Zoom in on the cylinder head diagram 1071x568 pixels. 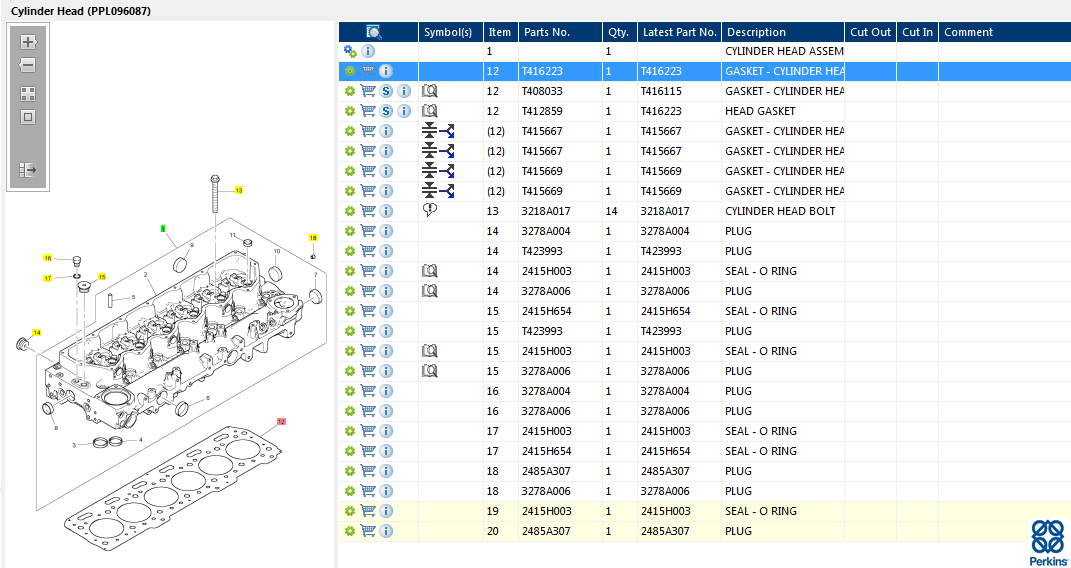pos(28,42)
